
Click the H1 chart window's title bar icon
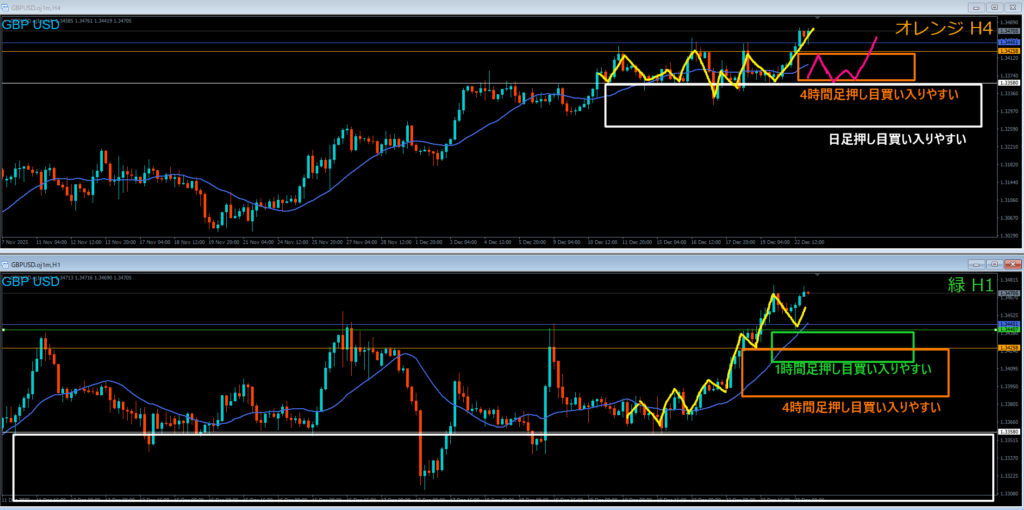(5, 265)
